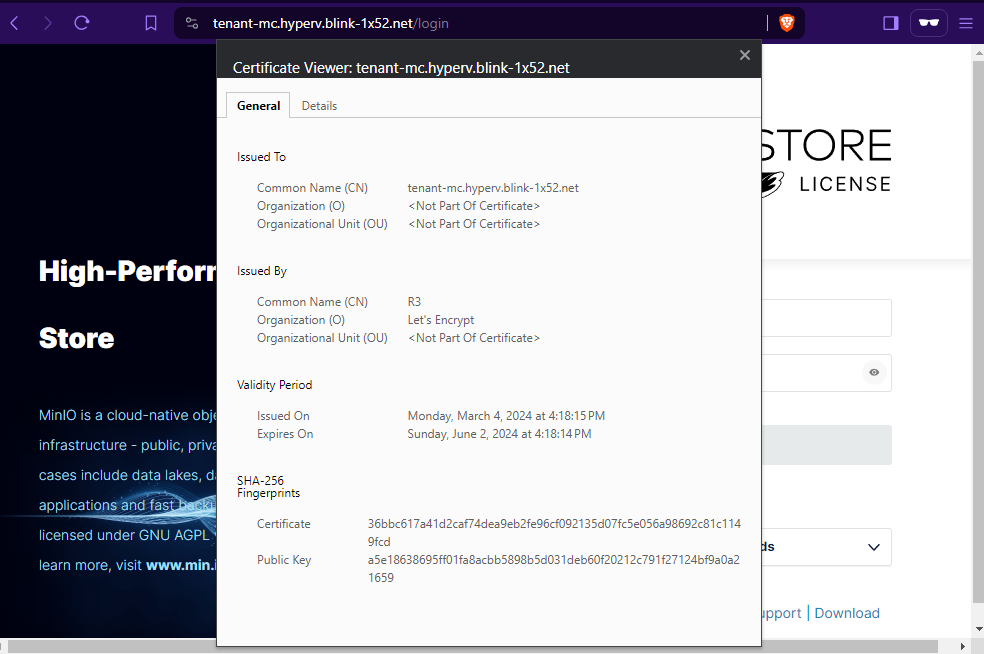Close the Certificate Viewer dialog

[744, 55]
